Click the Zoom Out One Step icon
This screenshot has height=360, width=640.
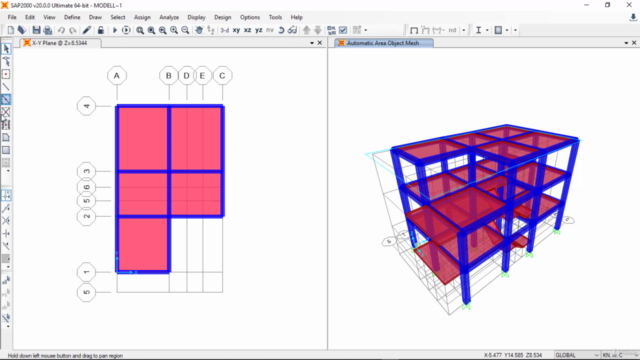[x=185, y=30]
